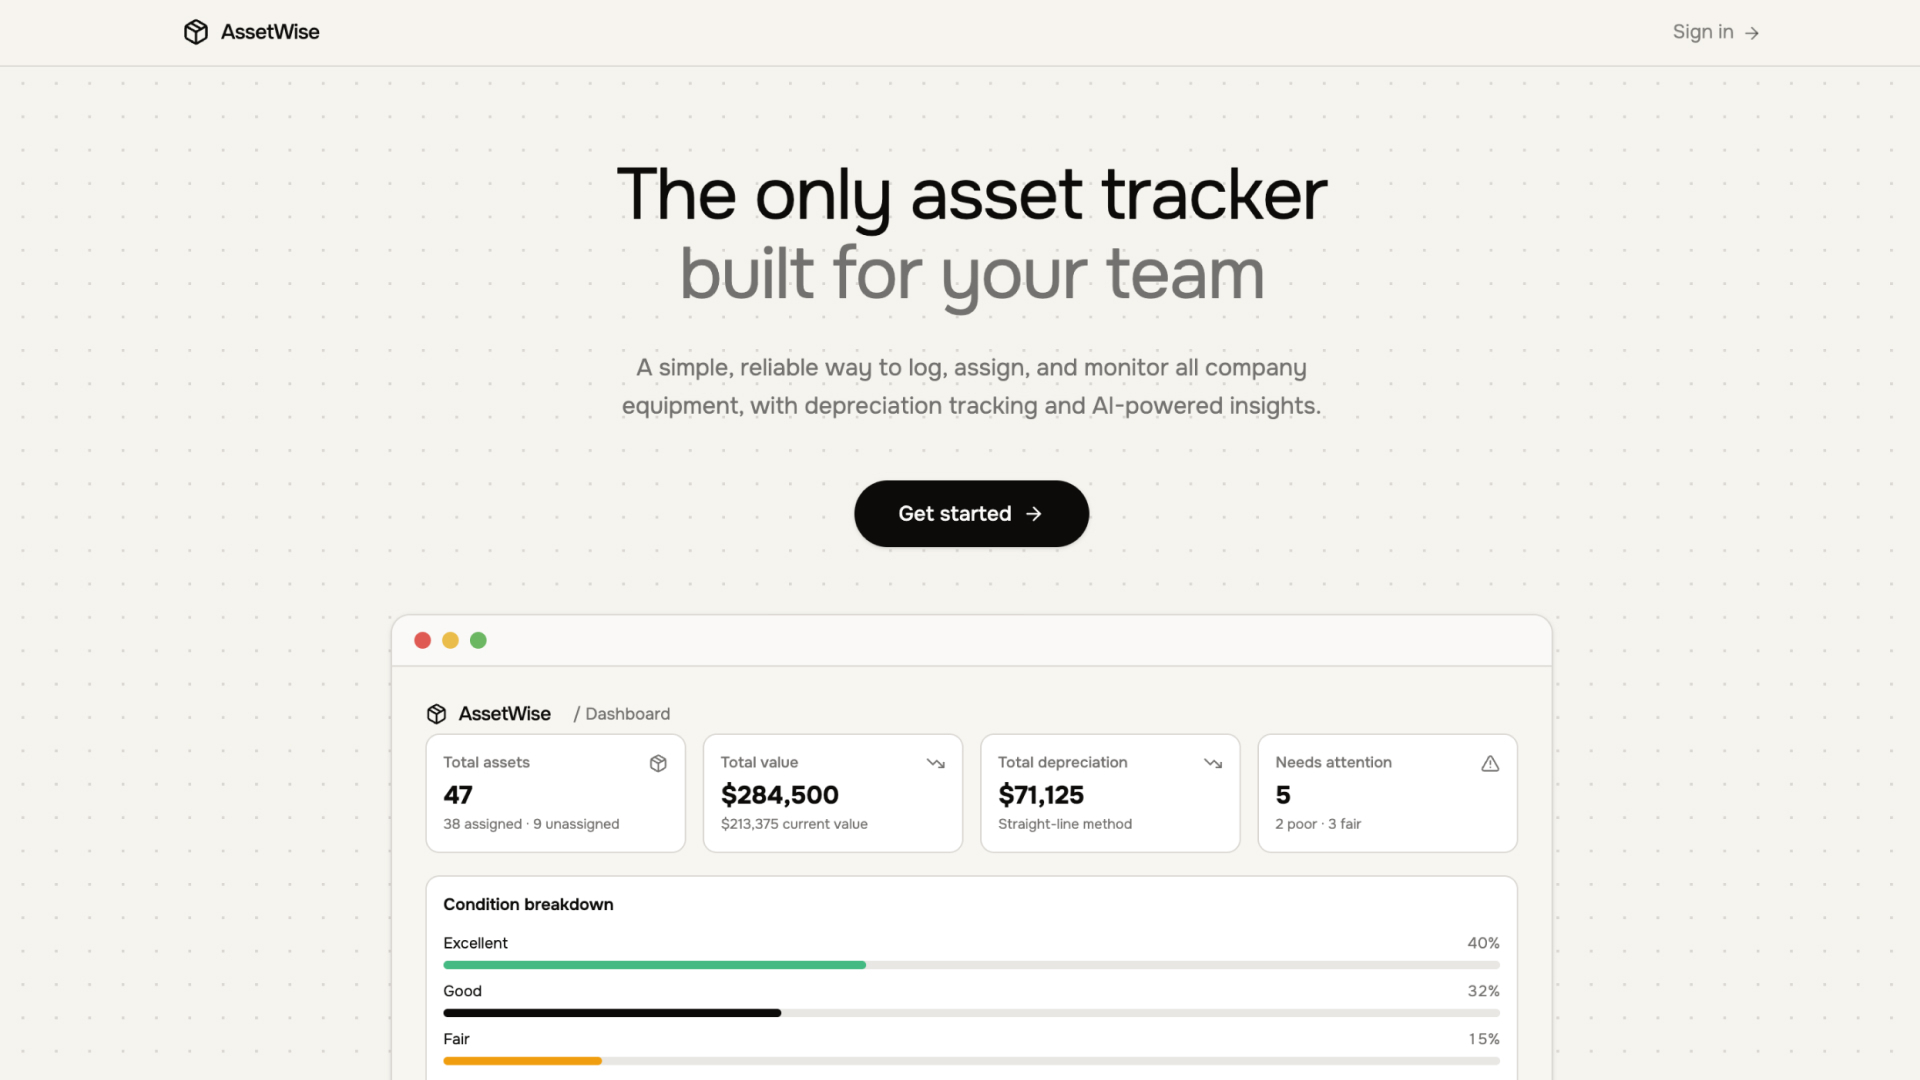Select the Dashboard breadcrumb link

[627, 713]
